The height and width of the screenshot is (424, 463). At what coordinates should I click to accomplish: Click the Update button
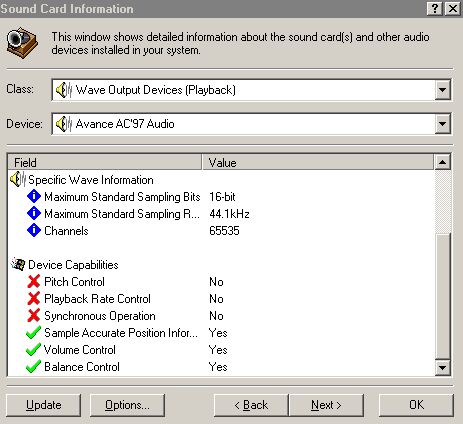pos(43,405)
